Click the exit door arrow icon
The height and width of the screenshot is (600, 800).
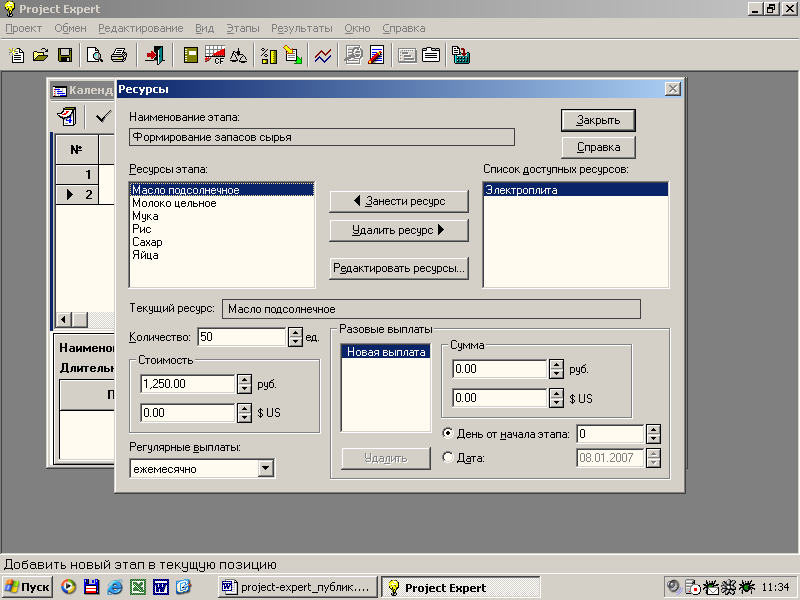click(155, 55)
